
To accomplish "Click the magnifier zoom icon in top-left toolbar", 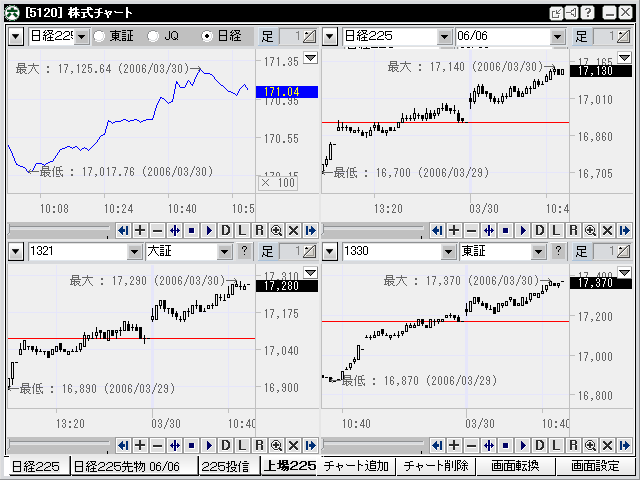I will (x=276, y=231).
